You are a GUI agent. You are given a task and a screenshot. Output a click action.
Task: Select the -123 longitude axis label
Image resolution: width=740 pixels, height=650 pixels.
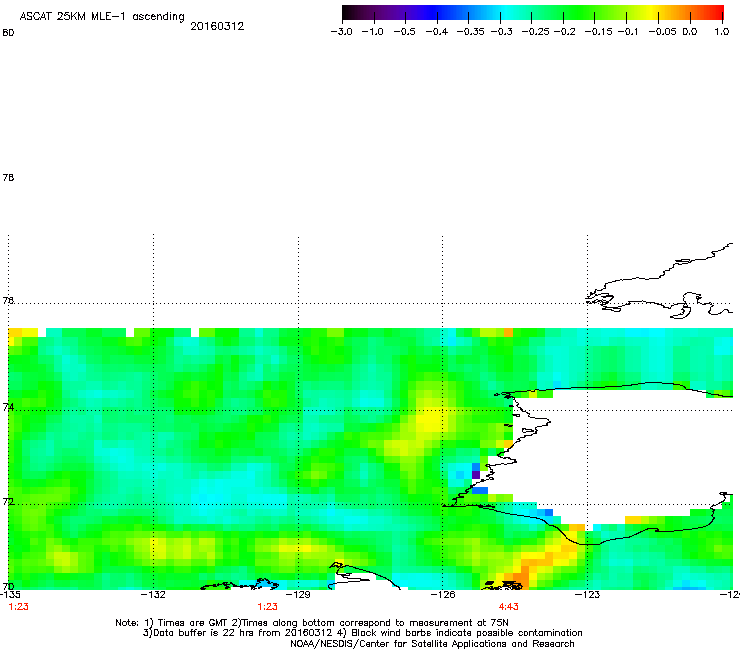pyautogui.click(x=587, y=594)
